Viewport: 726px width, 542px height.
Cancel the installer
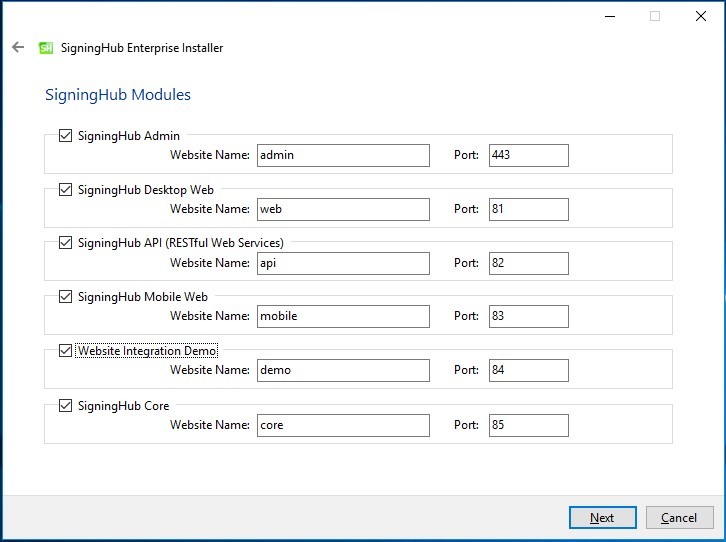[x=679, y=517]
